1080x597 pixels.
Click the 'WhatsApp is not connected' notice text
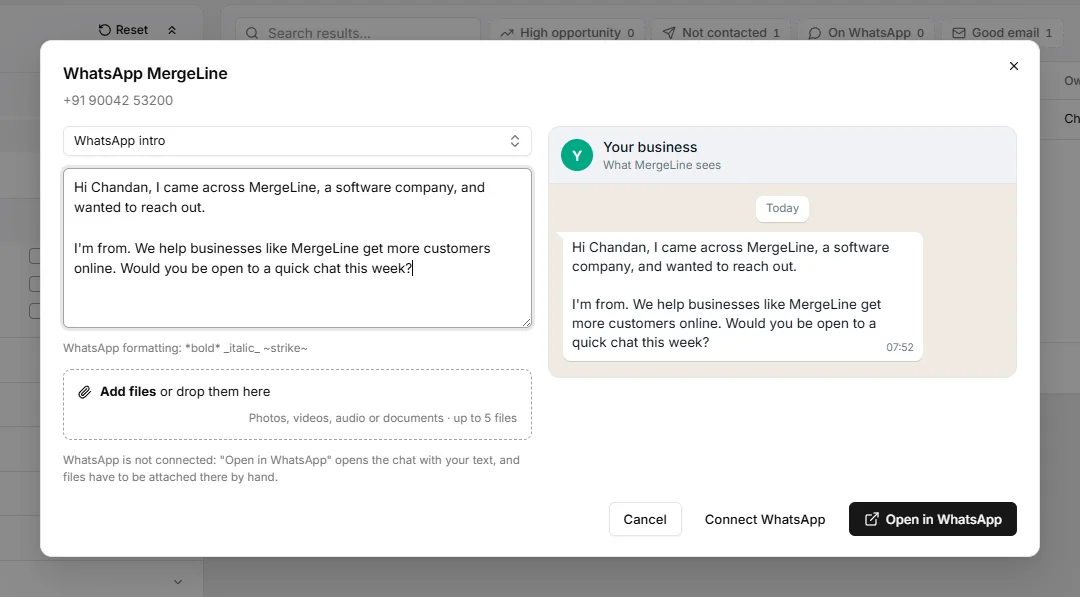(291, 468)
